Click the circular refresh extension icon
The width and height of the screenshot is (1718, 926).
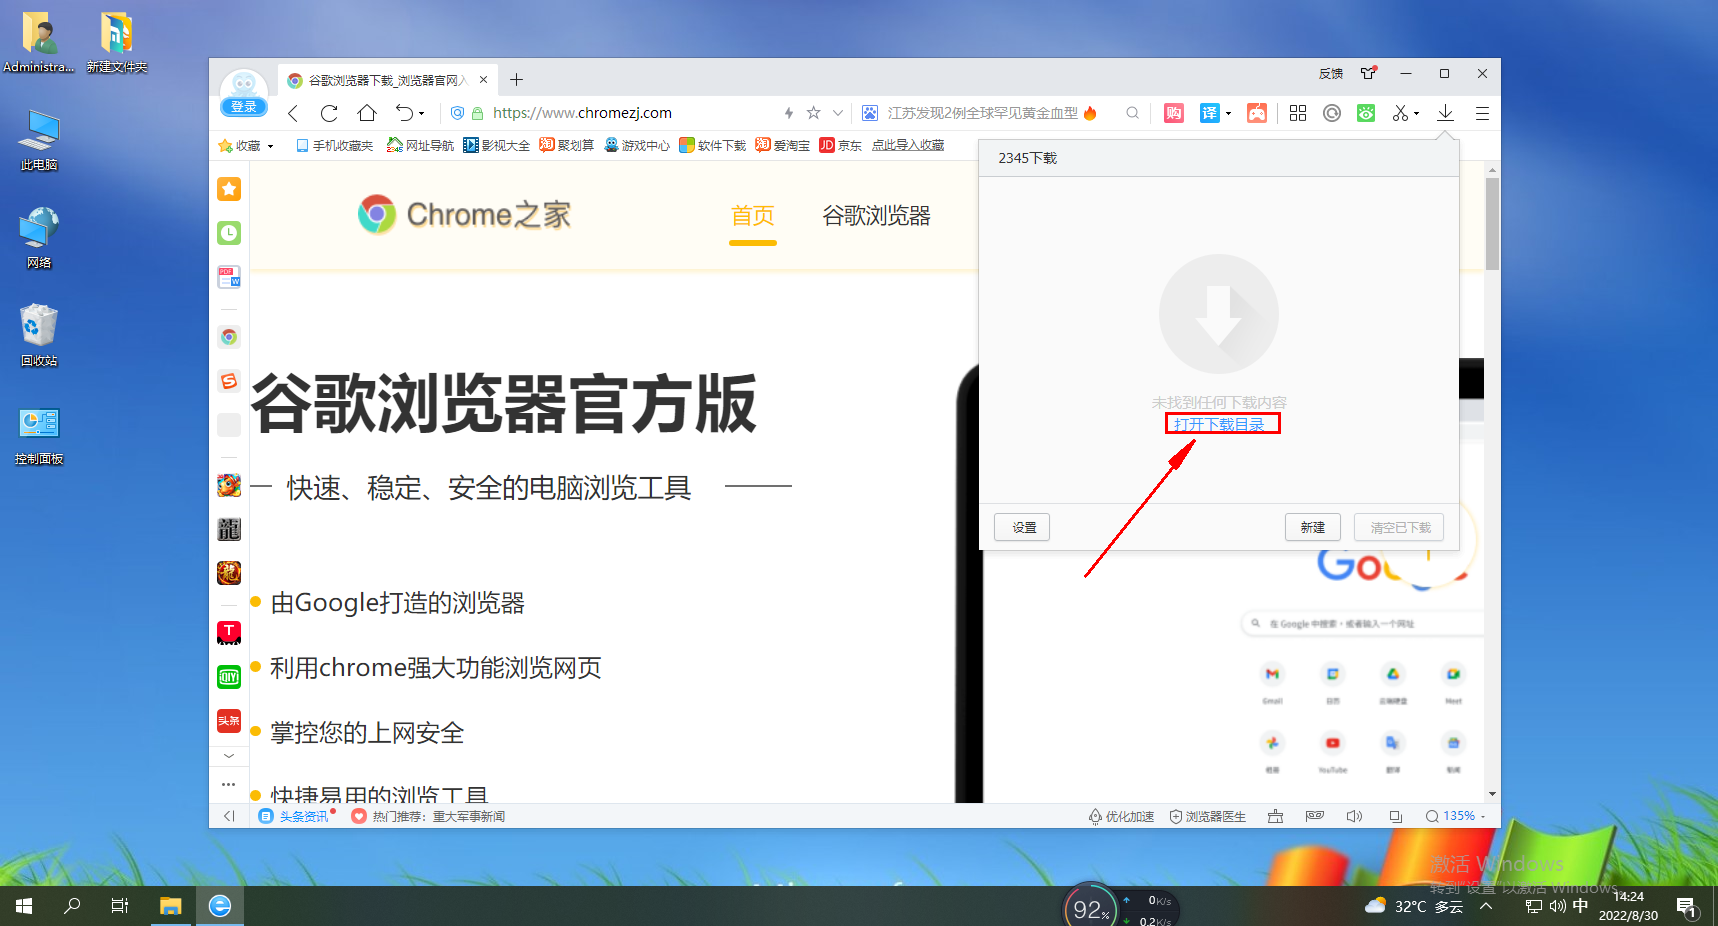1332,113
